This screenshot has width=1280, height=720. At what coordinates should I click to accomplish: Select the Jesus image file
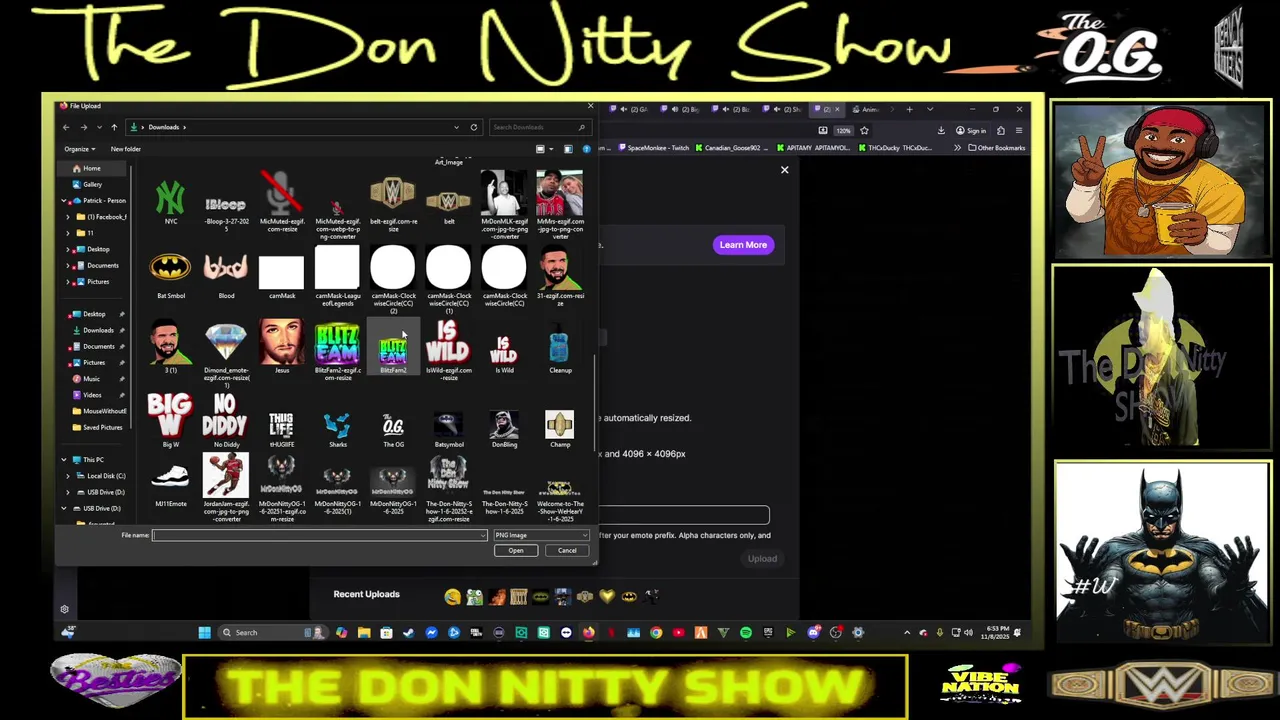pyautogui.click(x=282, y=347)
